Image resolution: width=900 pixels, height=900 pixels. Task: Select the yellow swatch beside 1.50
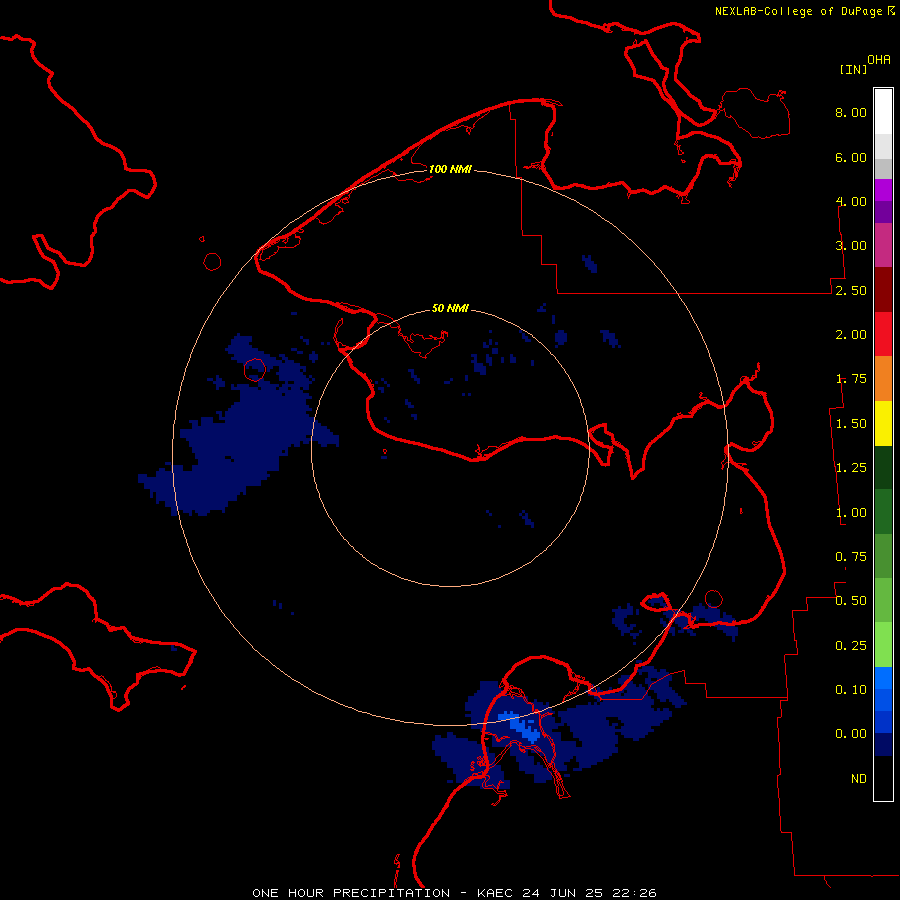point(883,424)
